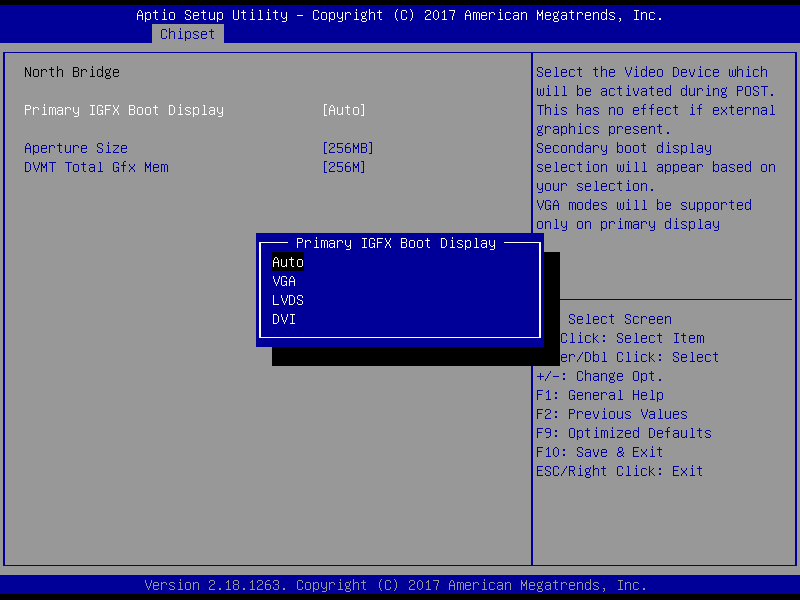Open the [256MB] Aperture Size value

(348, 148)
